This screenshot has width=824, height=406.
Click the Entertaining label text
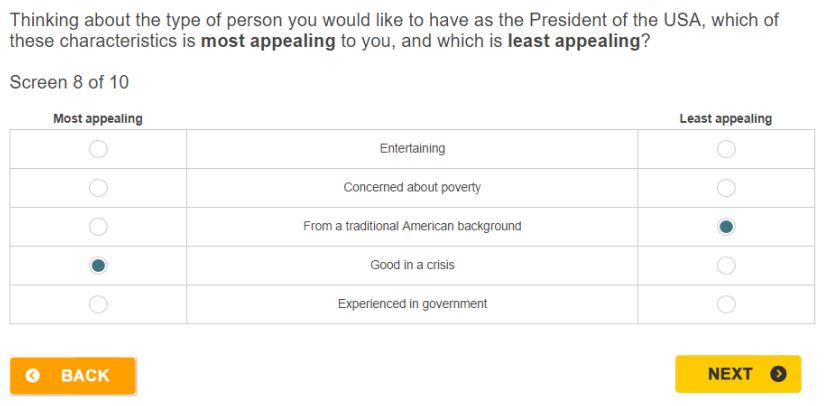(x=412, y=149)
